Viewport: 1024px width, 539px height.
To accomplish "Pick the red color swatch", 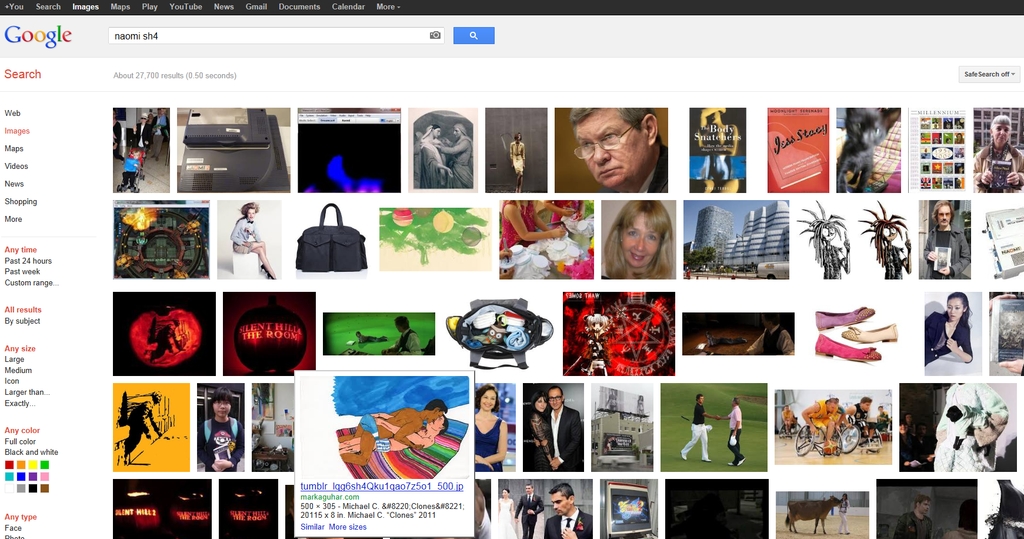I will click(x=9, y=465).
